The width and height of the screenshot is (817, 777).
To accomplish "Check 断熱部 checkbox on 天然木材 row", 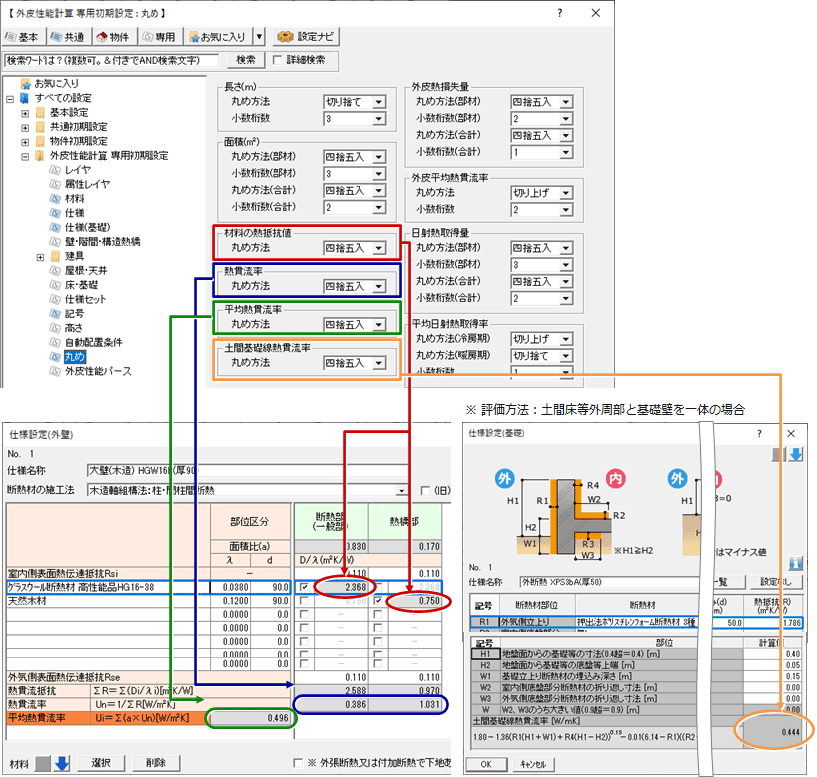I will pos(304,601).
